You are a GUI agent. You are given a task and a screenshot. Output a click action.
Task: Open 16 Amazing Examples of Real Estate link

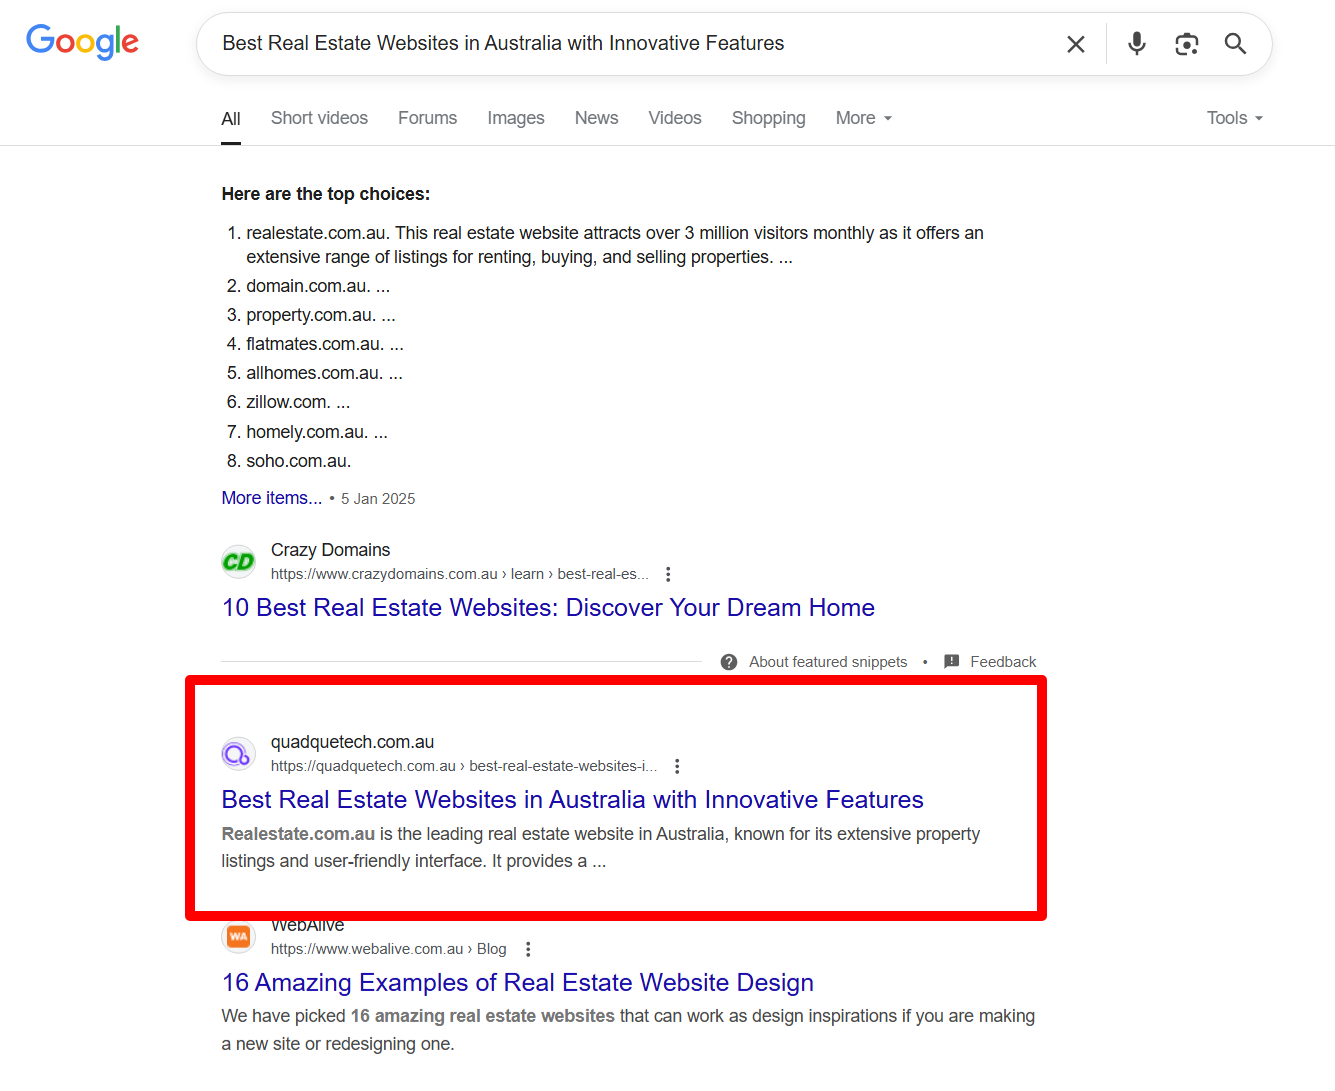click(517, 983)
